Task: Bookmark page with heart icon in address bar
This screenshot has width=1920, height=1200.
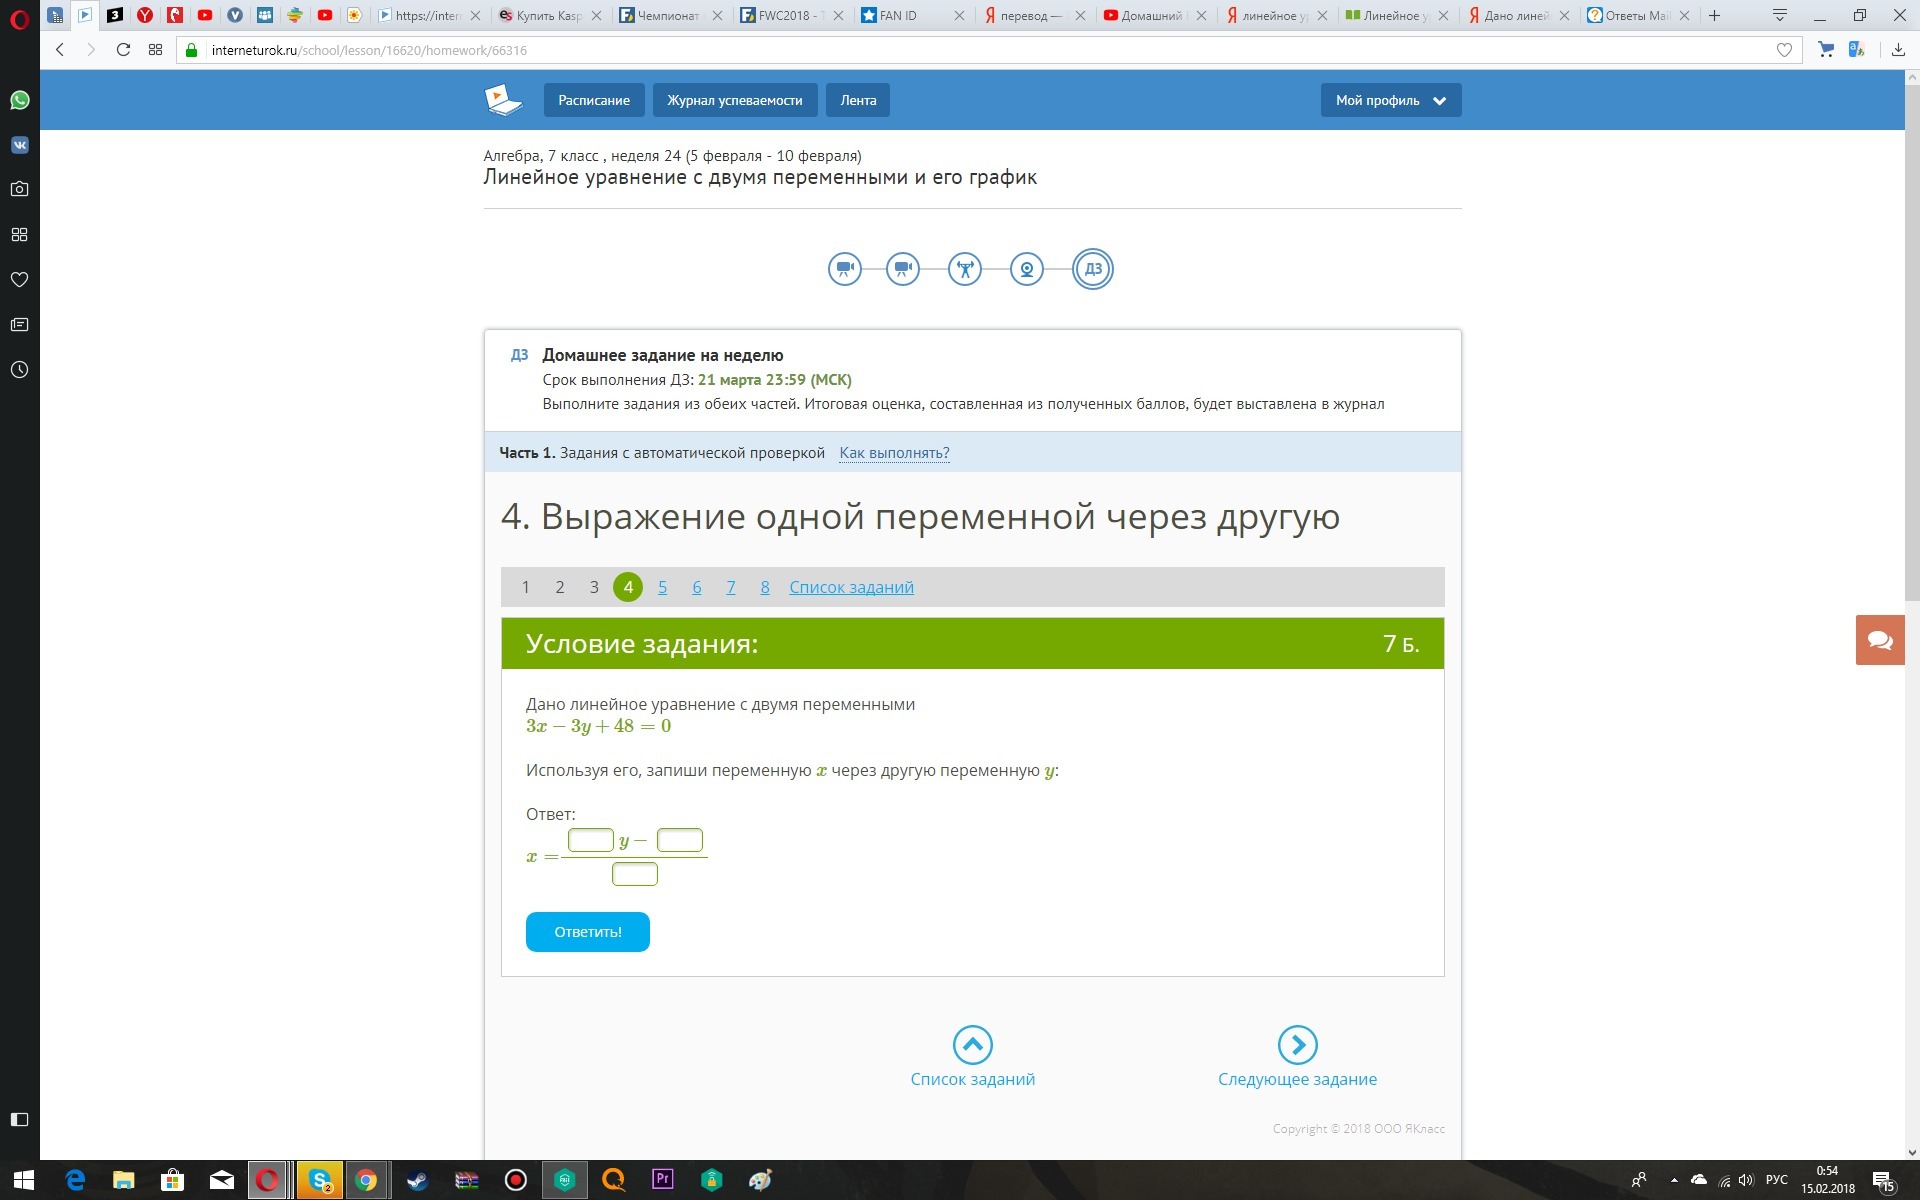Action: [1784, 50]
